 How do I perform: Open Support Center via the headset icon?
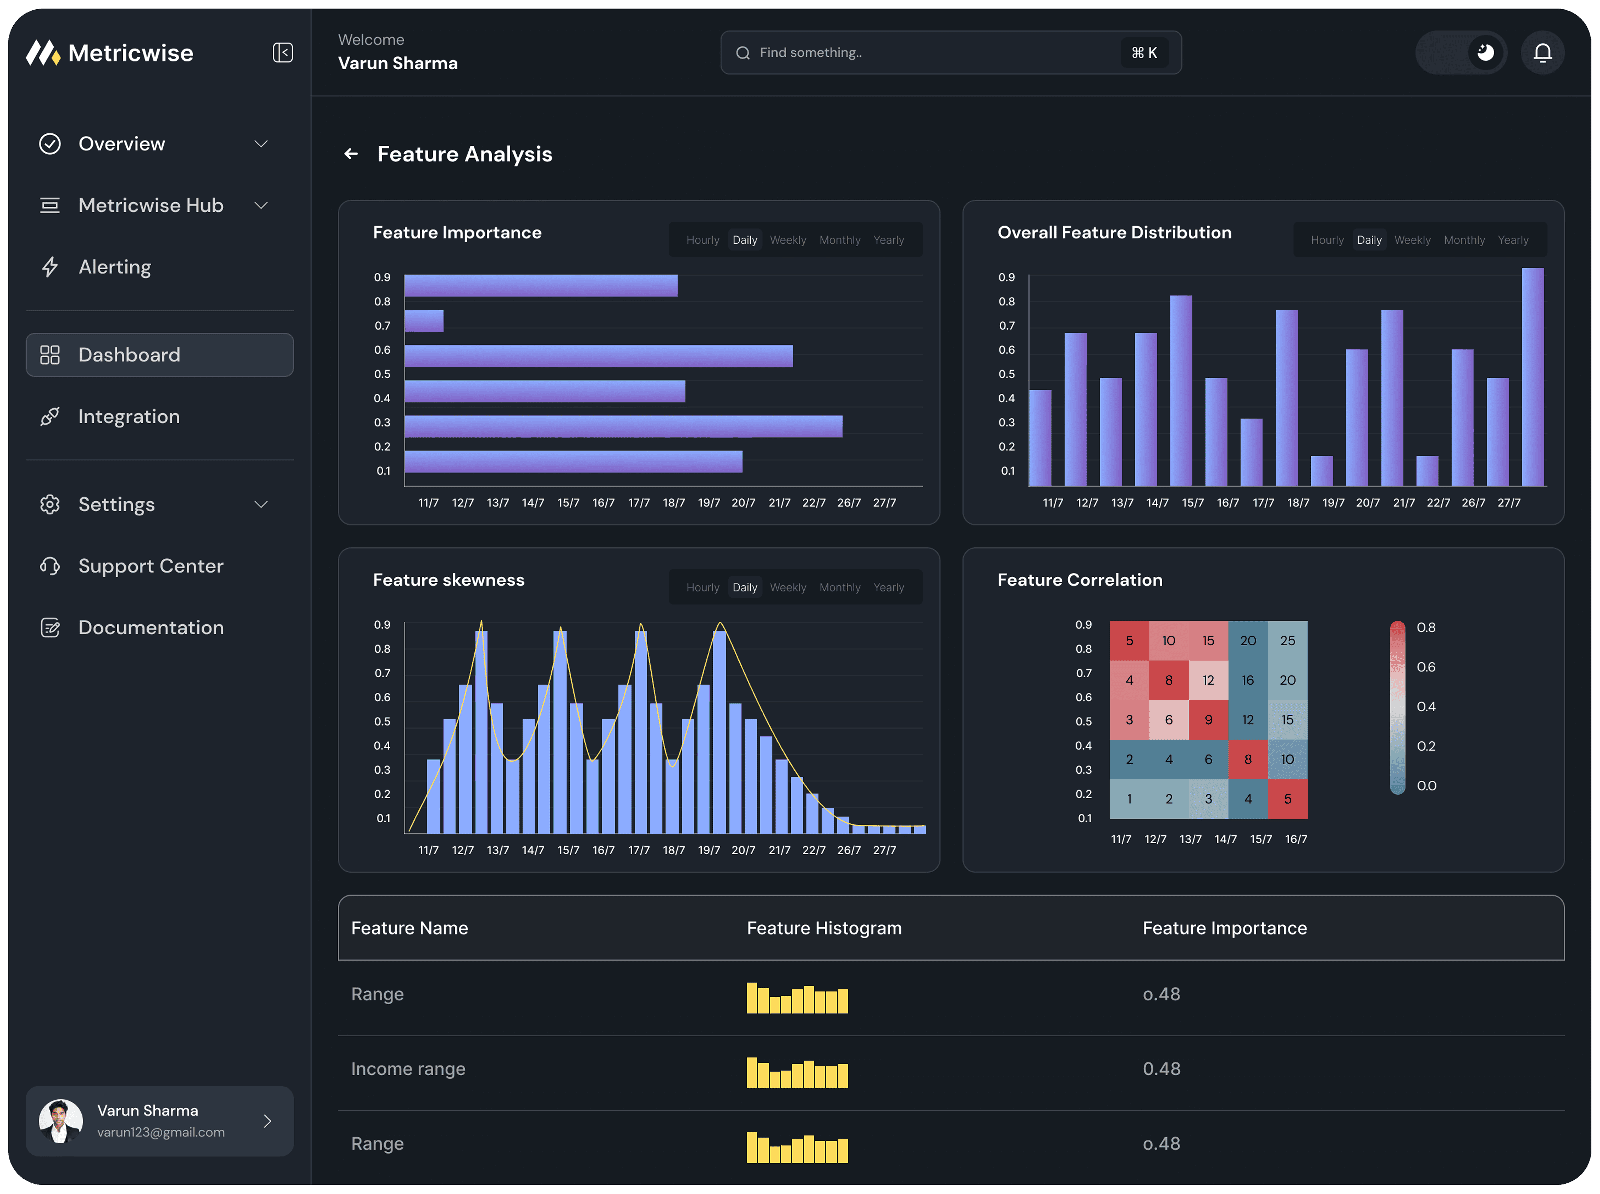[x=50, y=566]
